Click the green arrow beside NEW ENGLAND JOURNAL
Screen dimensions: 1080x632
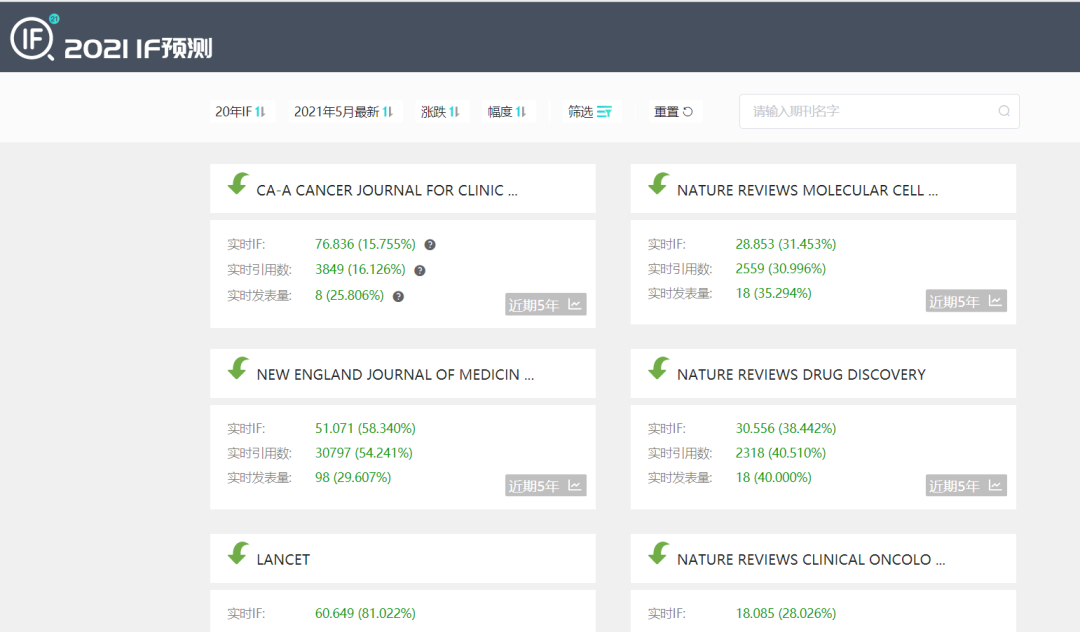[x=238, y=368]
